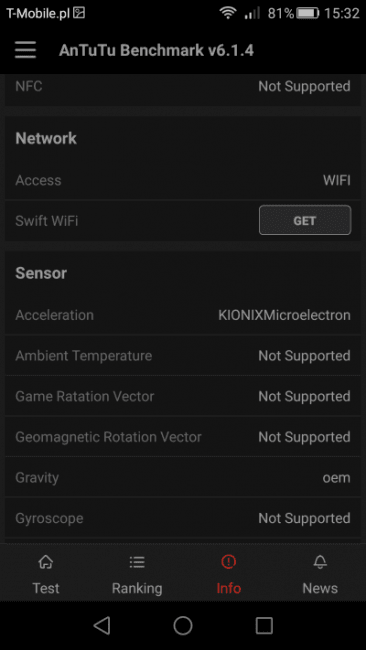The width and height of the screenshot is (366, 650).
Task: Tap the Android home circle
Action: pos(183,625)
